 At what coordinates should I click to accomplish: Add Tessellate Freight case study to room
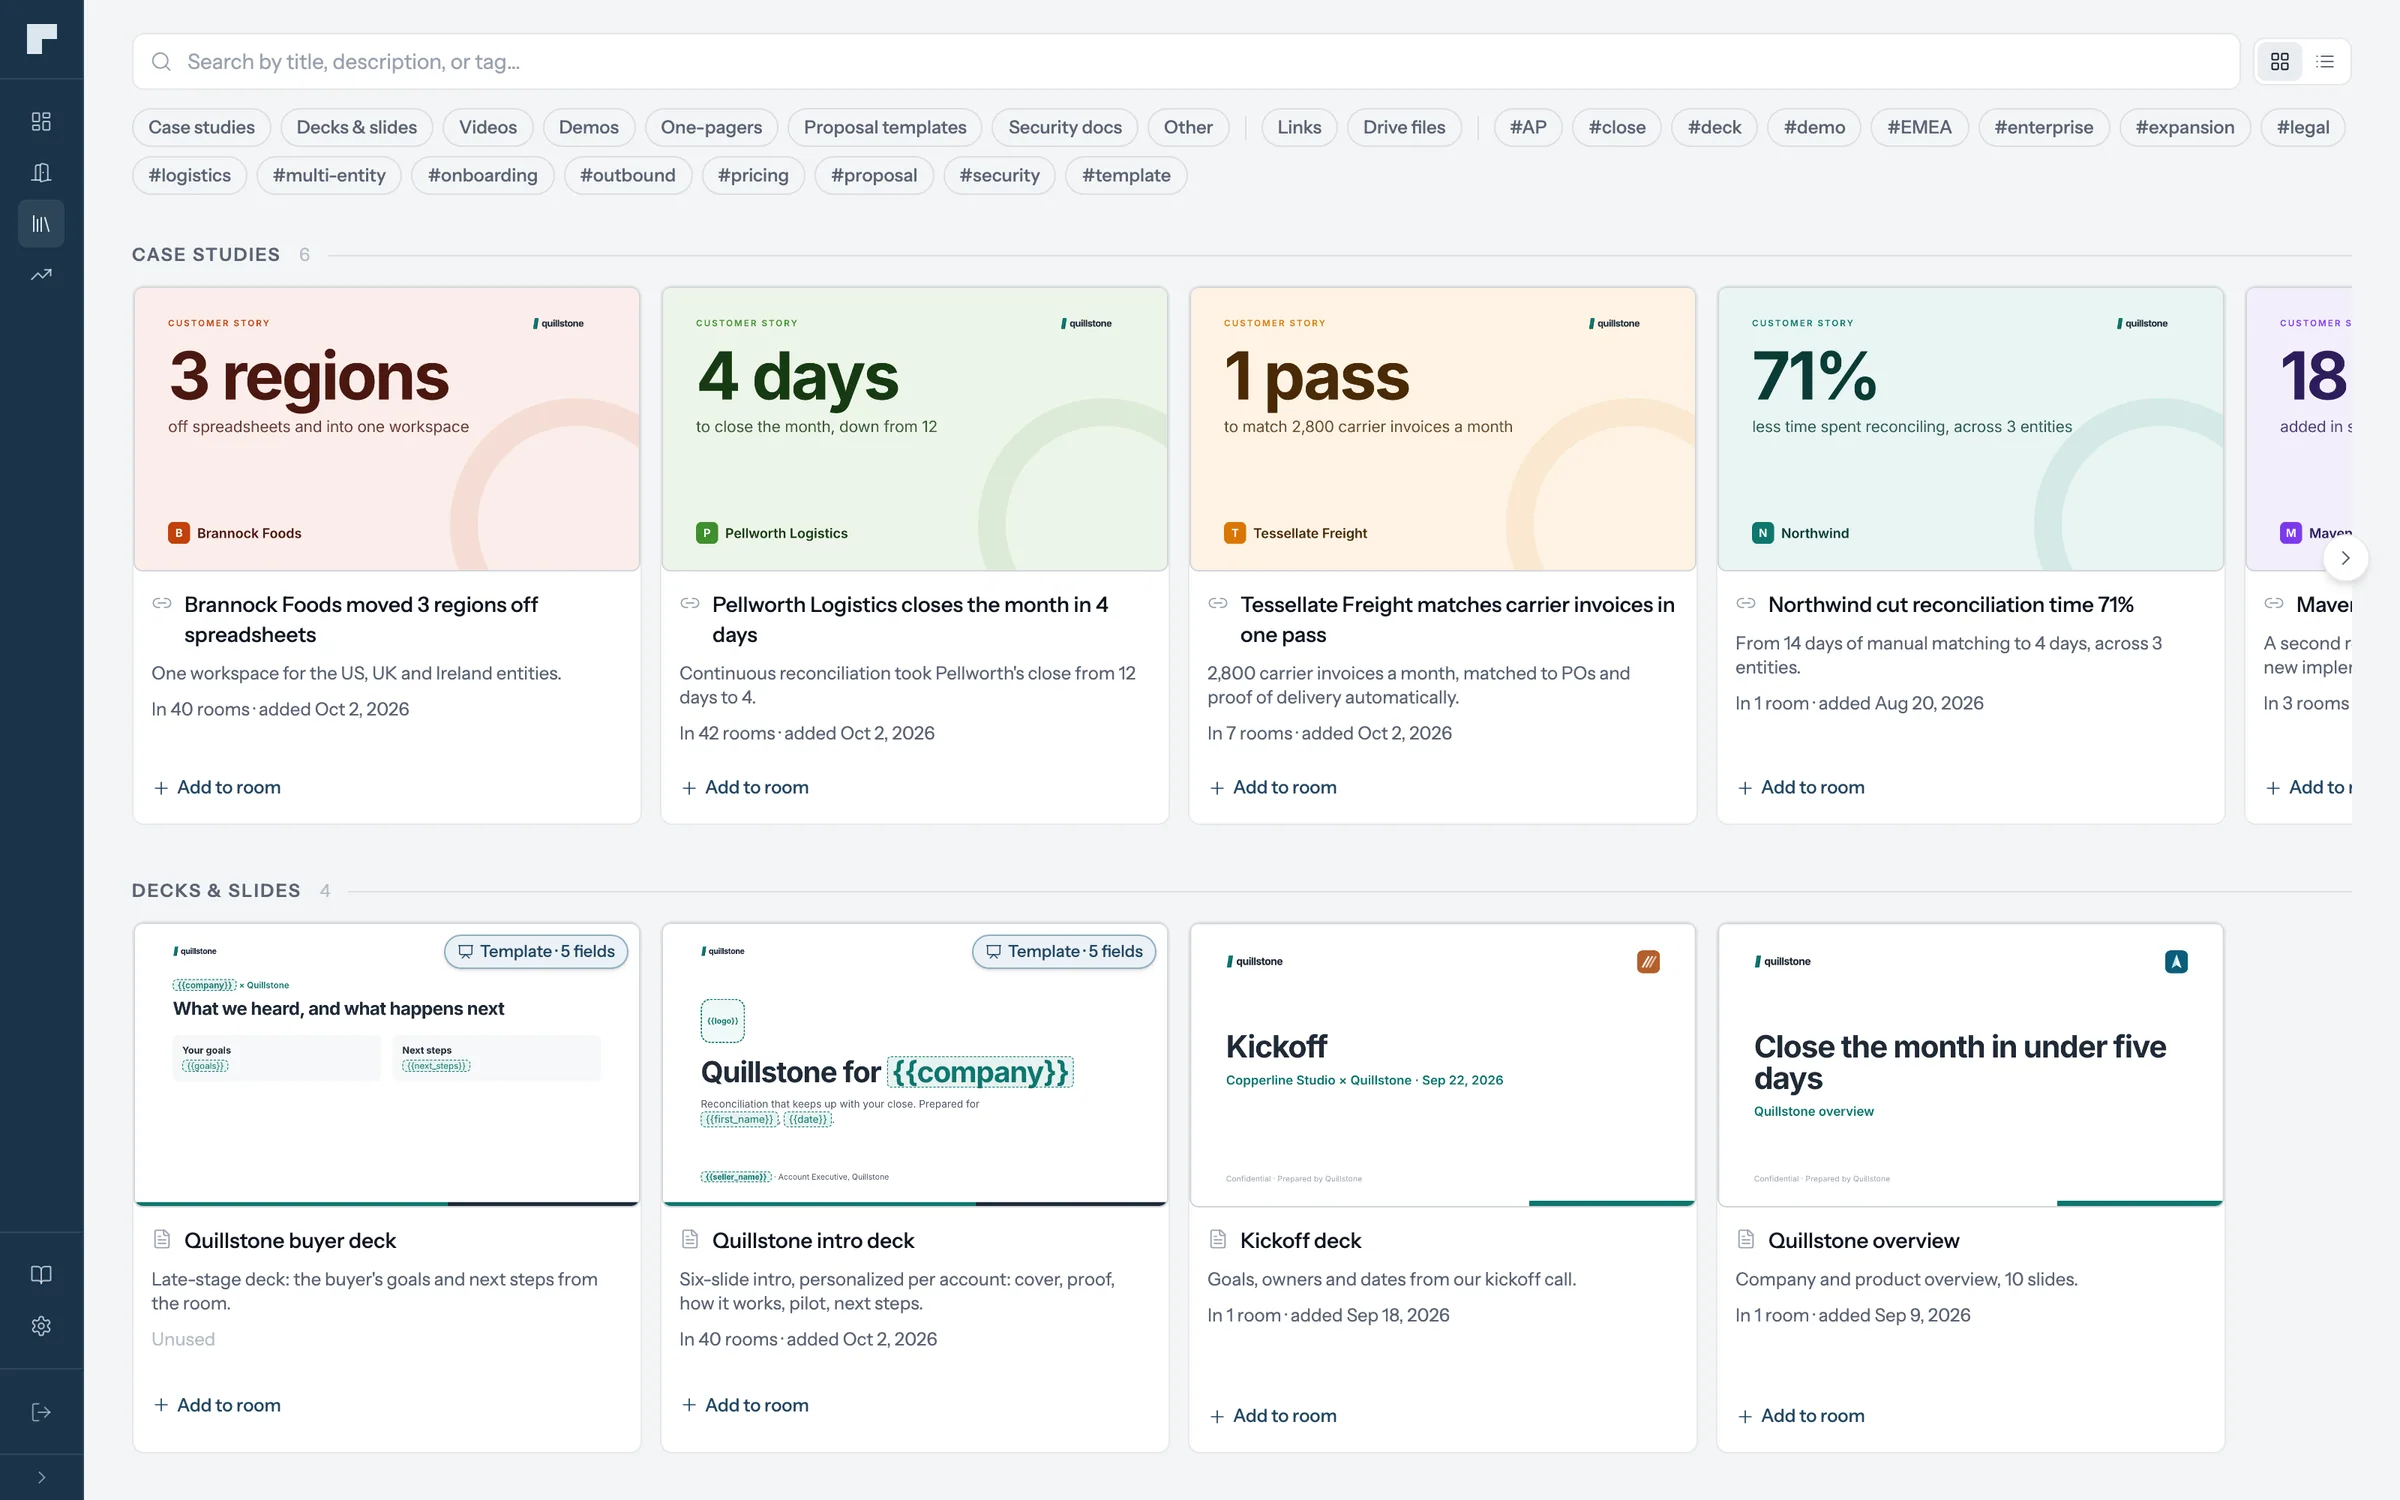1273,787
